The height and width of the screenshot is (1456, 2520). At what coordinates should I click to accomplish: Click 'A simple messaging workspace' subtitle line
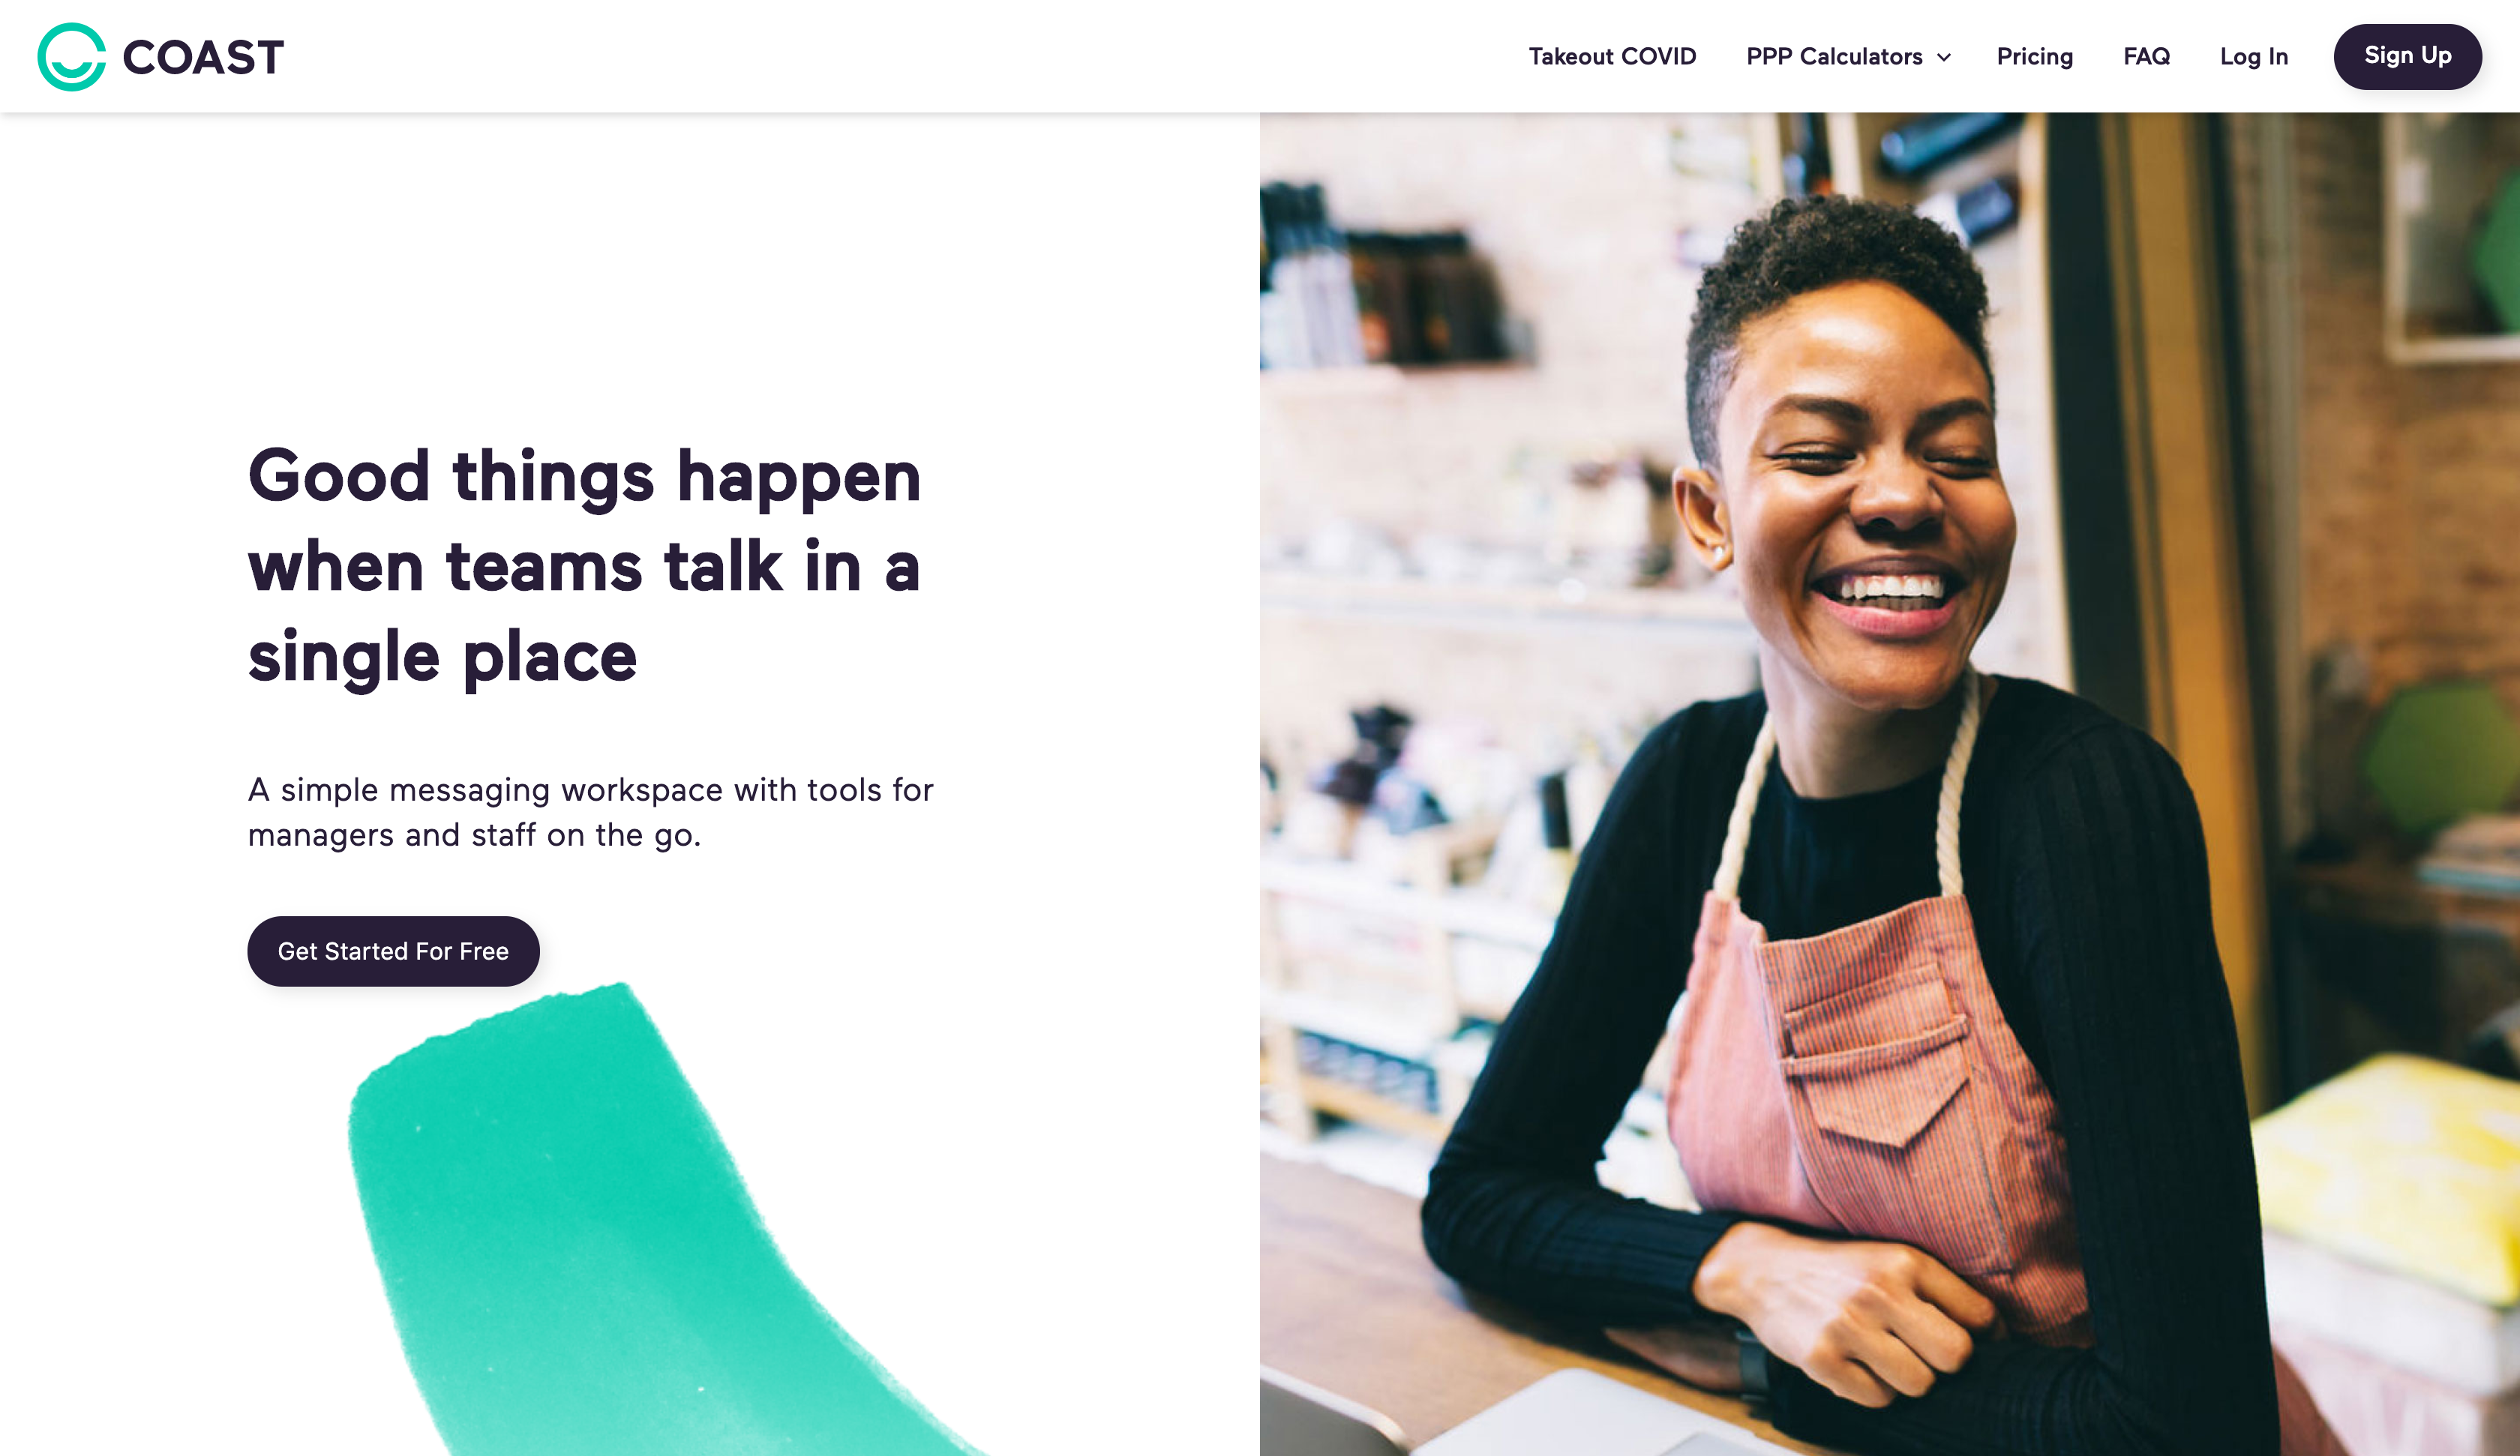(590, 789)
